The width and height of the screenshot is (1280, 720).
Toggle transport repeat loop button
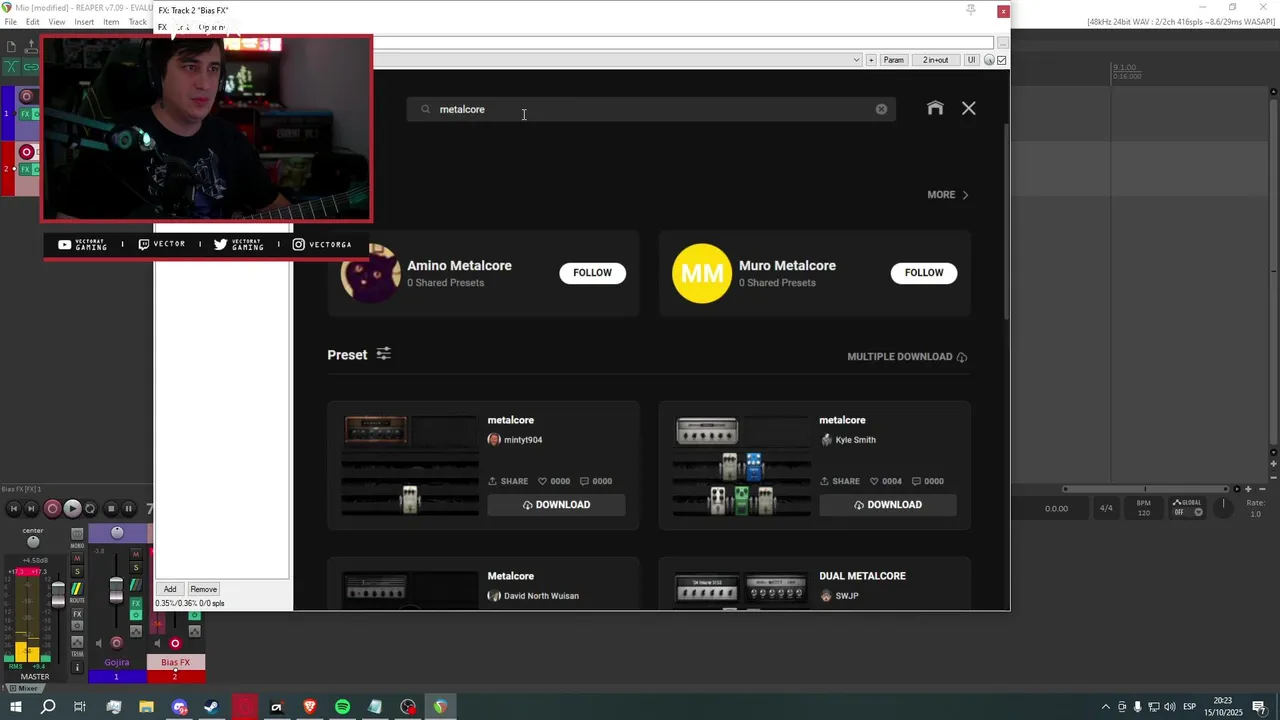point(90,508)
